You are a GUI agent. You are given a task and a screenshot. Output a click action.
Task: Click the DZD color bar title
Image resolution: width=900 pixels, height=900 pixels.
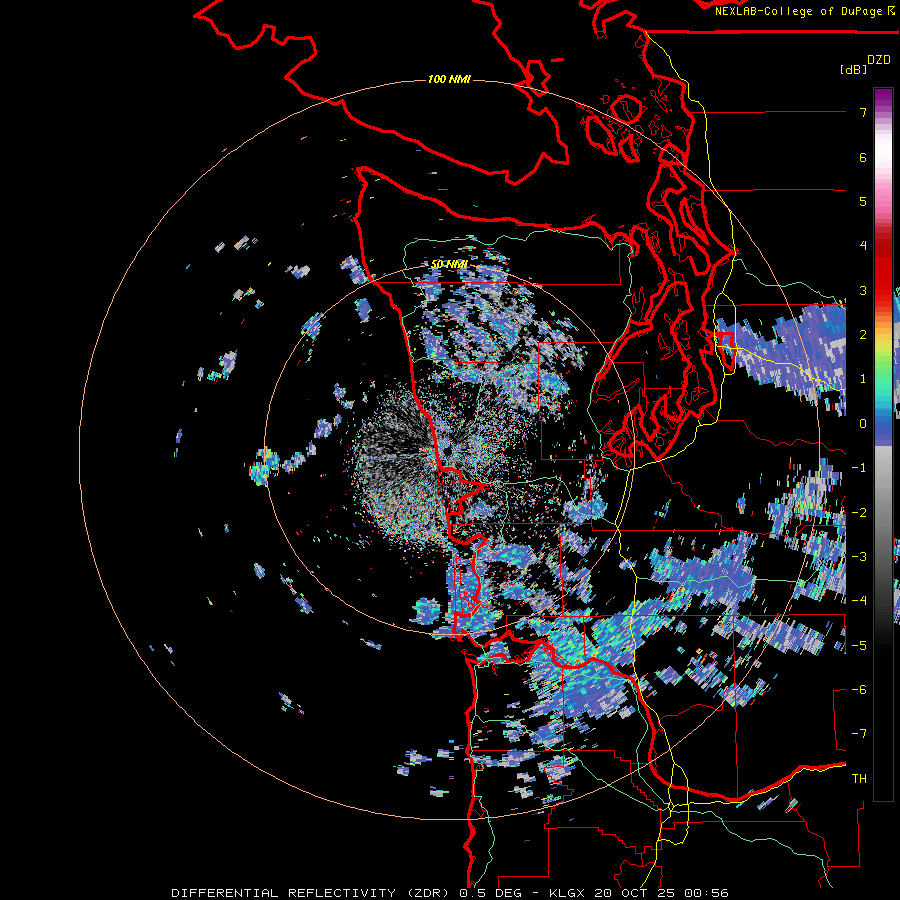[x=879, y=60]
